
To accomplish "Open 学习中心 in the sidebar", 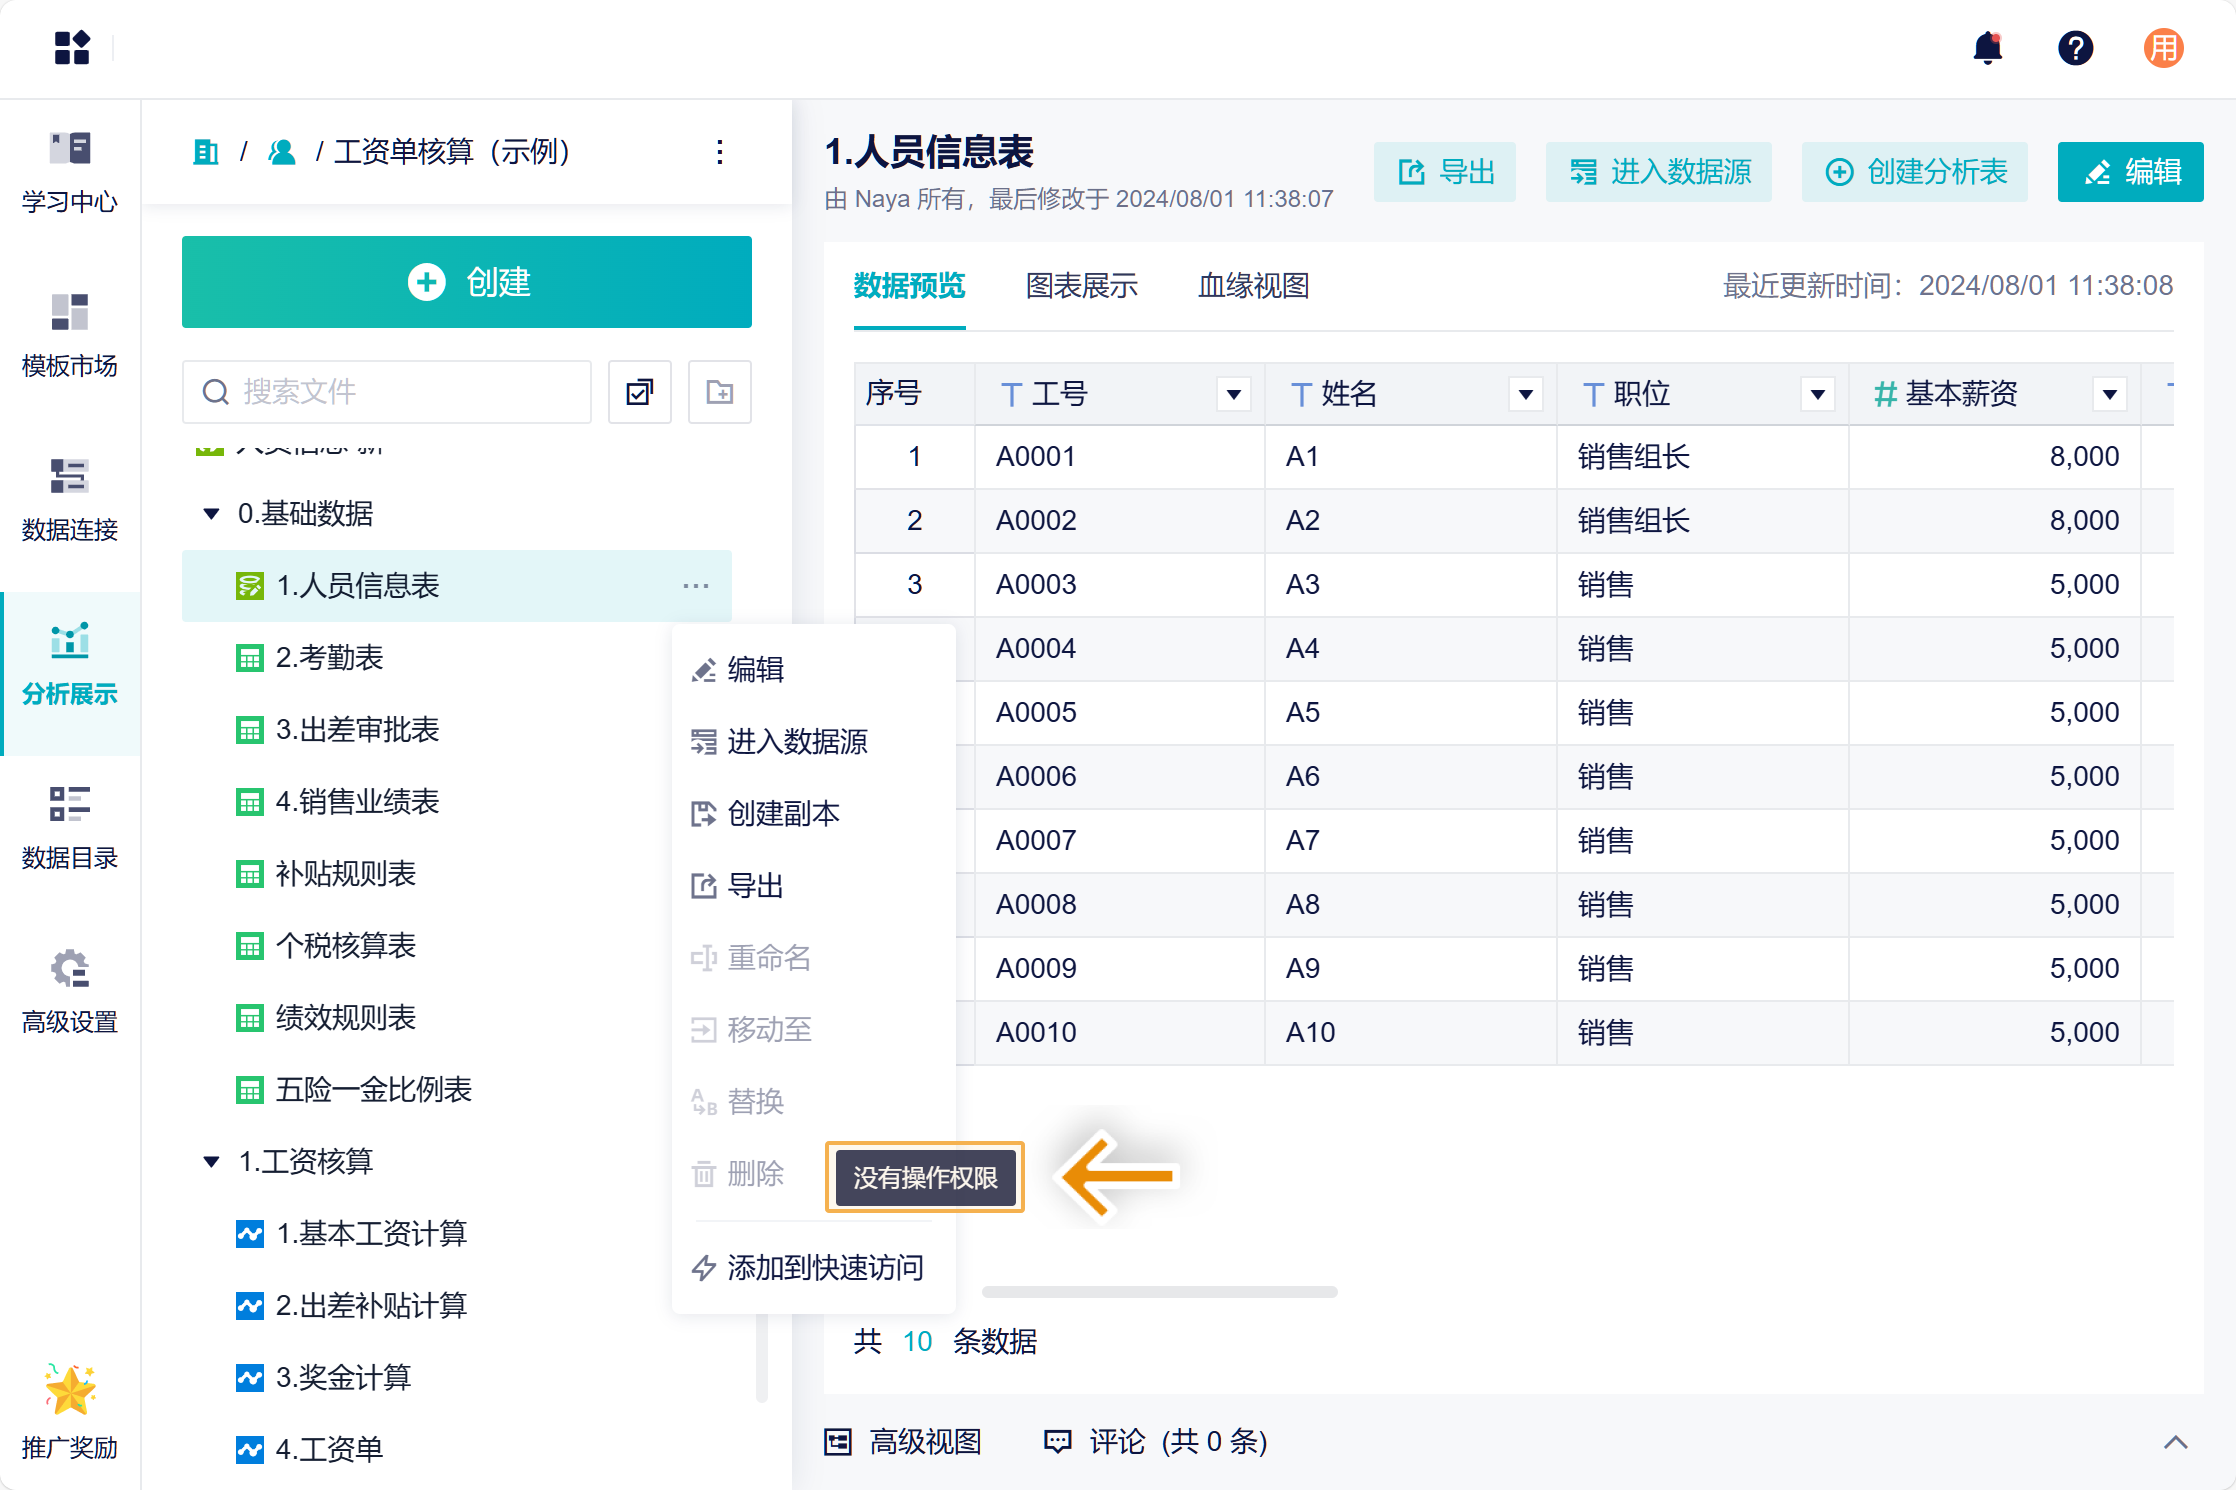I will pos(70,171).
